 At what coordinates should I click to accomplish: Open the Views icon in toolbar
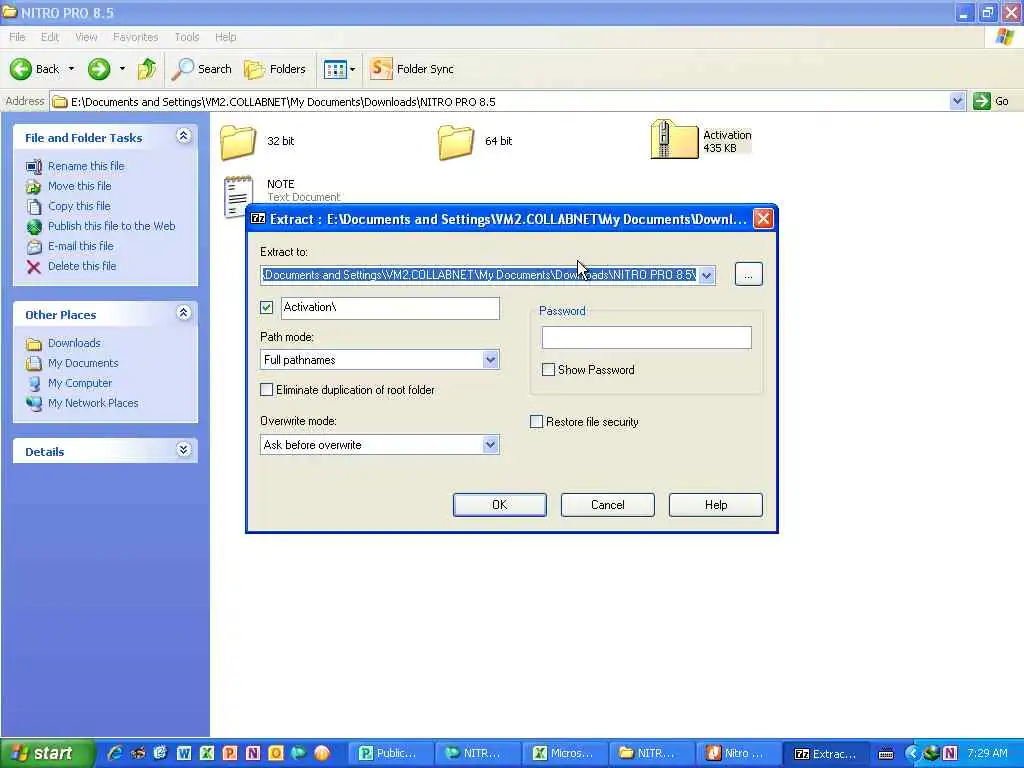click(x=335, y=69)
